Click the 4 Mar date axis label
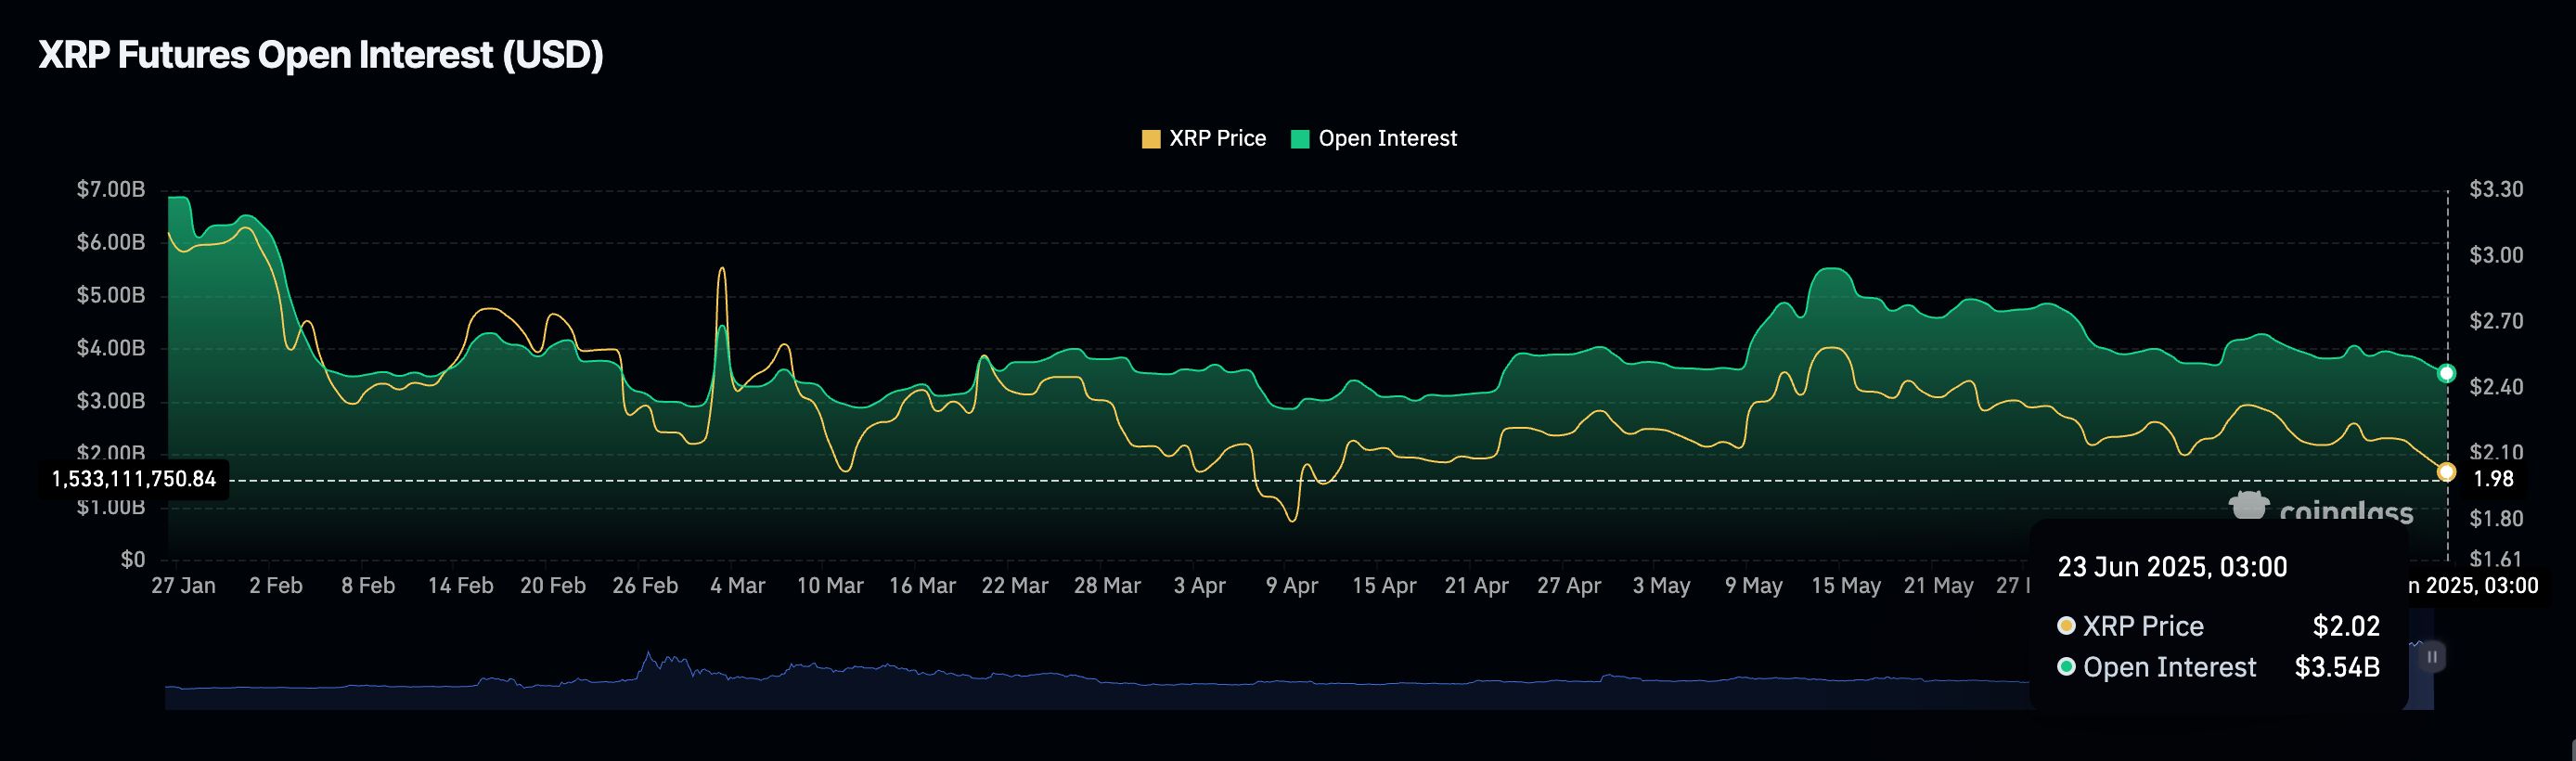 (x=737, y=586)
